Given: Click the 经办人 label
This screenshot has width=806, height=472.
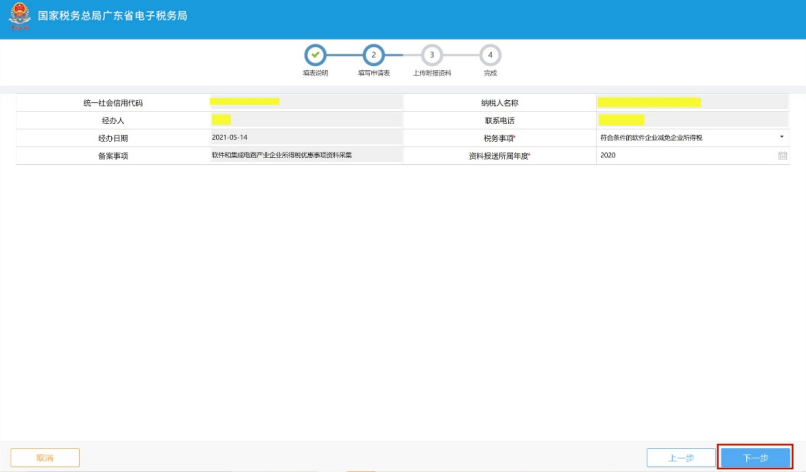Looking at the screenshot, I should (x=113, y=120).
